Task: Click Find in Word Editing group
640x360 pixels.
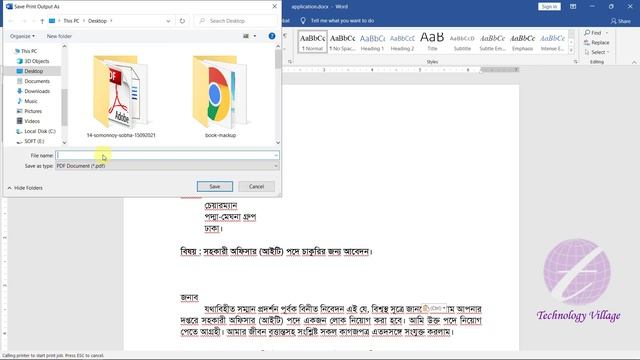Action: click(x=593, y=33)
